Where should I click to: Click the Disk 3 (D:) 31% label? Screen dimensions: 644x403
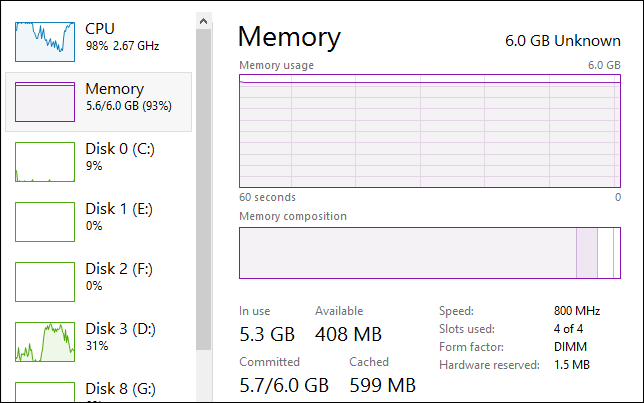coord(120,337)
